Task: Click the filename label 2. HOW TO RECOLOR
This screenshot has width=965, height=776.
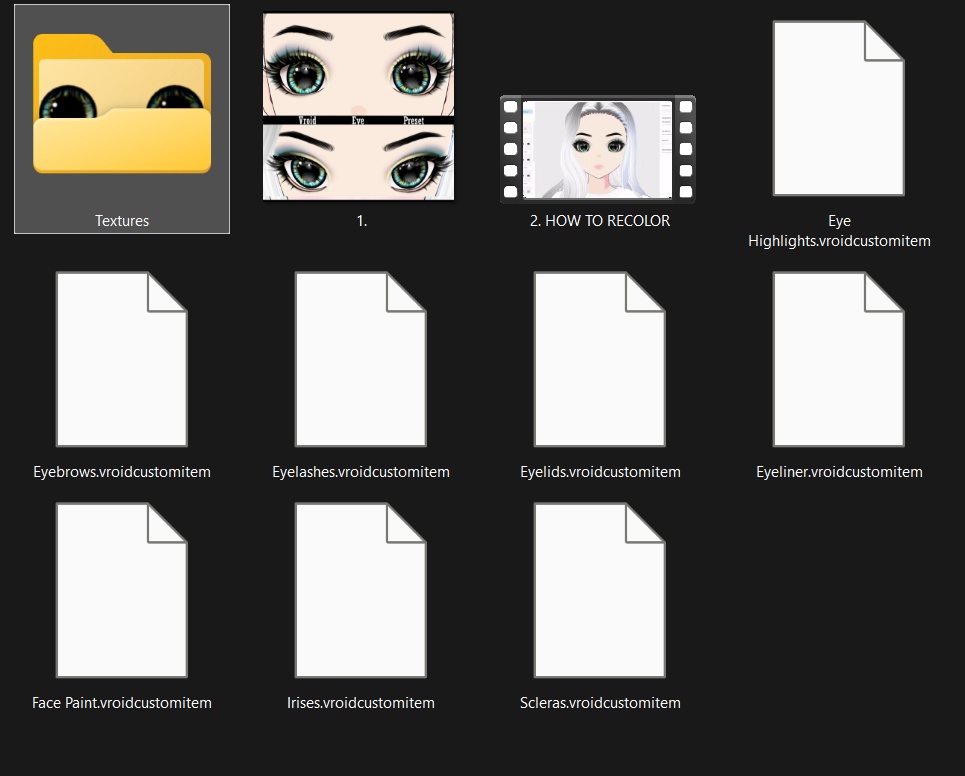Action: (x=600, y=220)
